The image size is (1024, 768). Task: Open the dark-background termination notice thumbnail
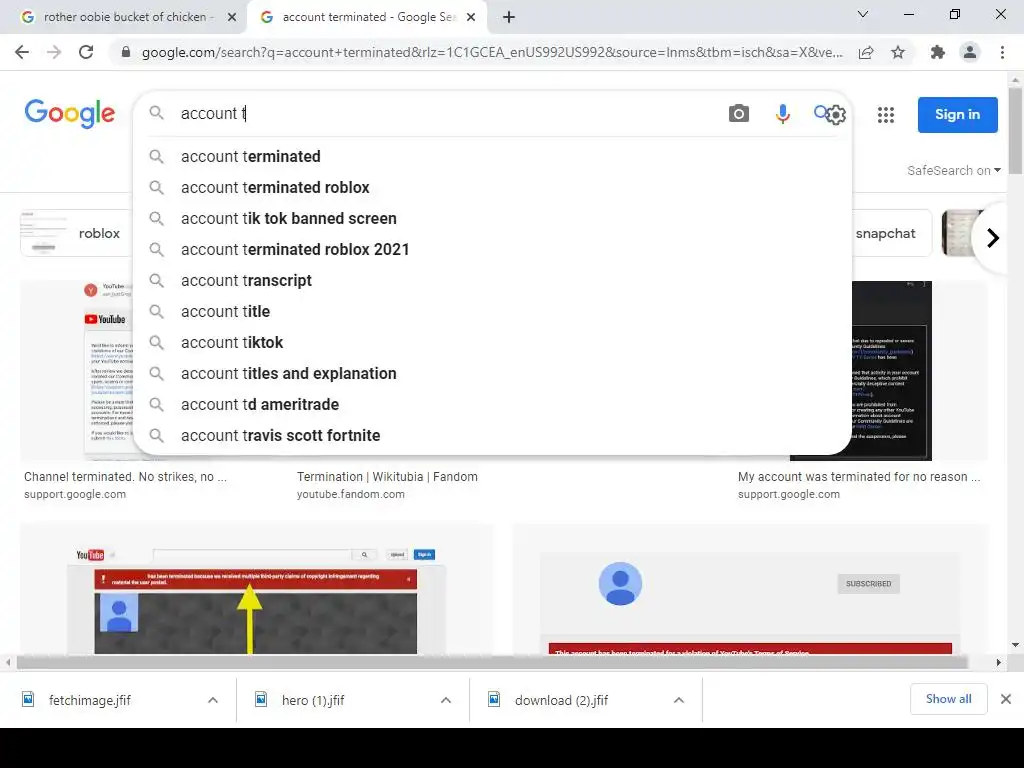click(891, 371)
